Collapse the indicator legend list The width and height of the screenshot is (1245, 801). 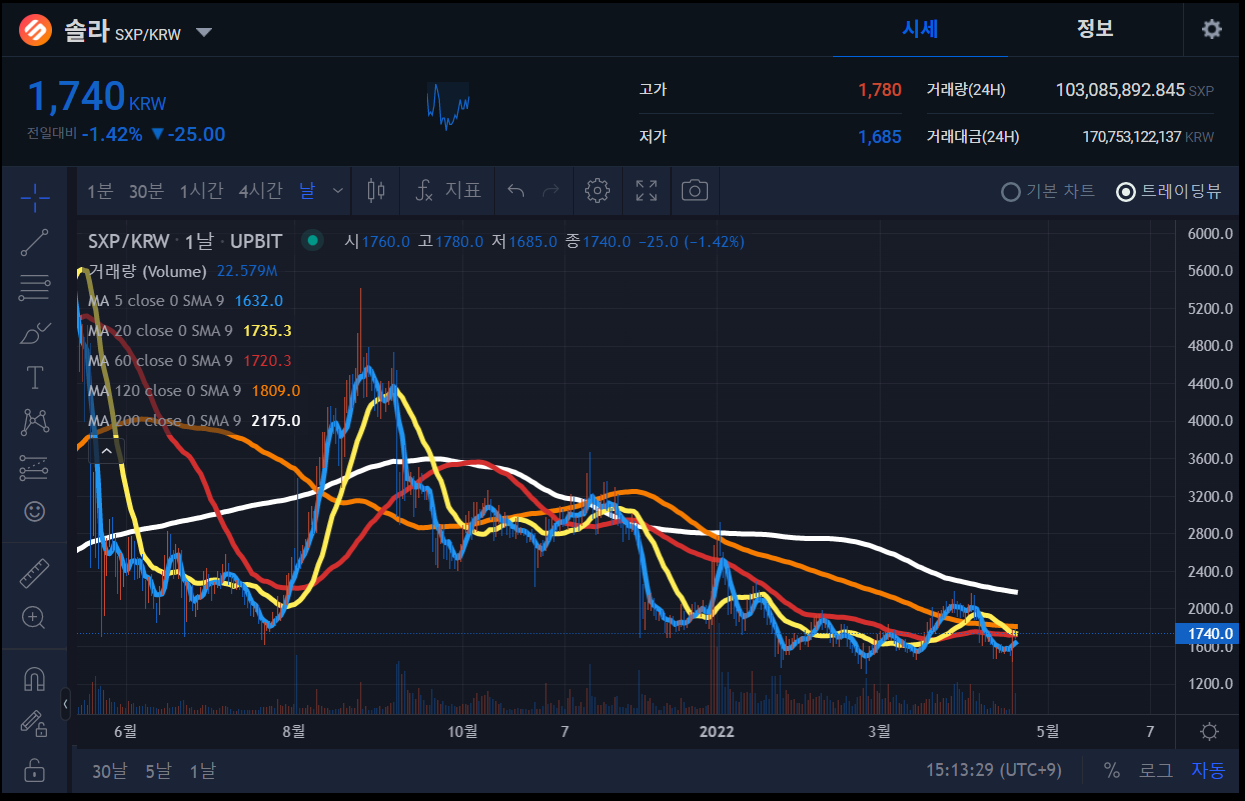106,451
